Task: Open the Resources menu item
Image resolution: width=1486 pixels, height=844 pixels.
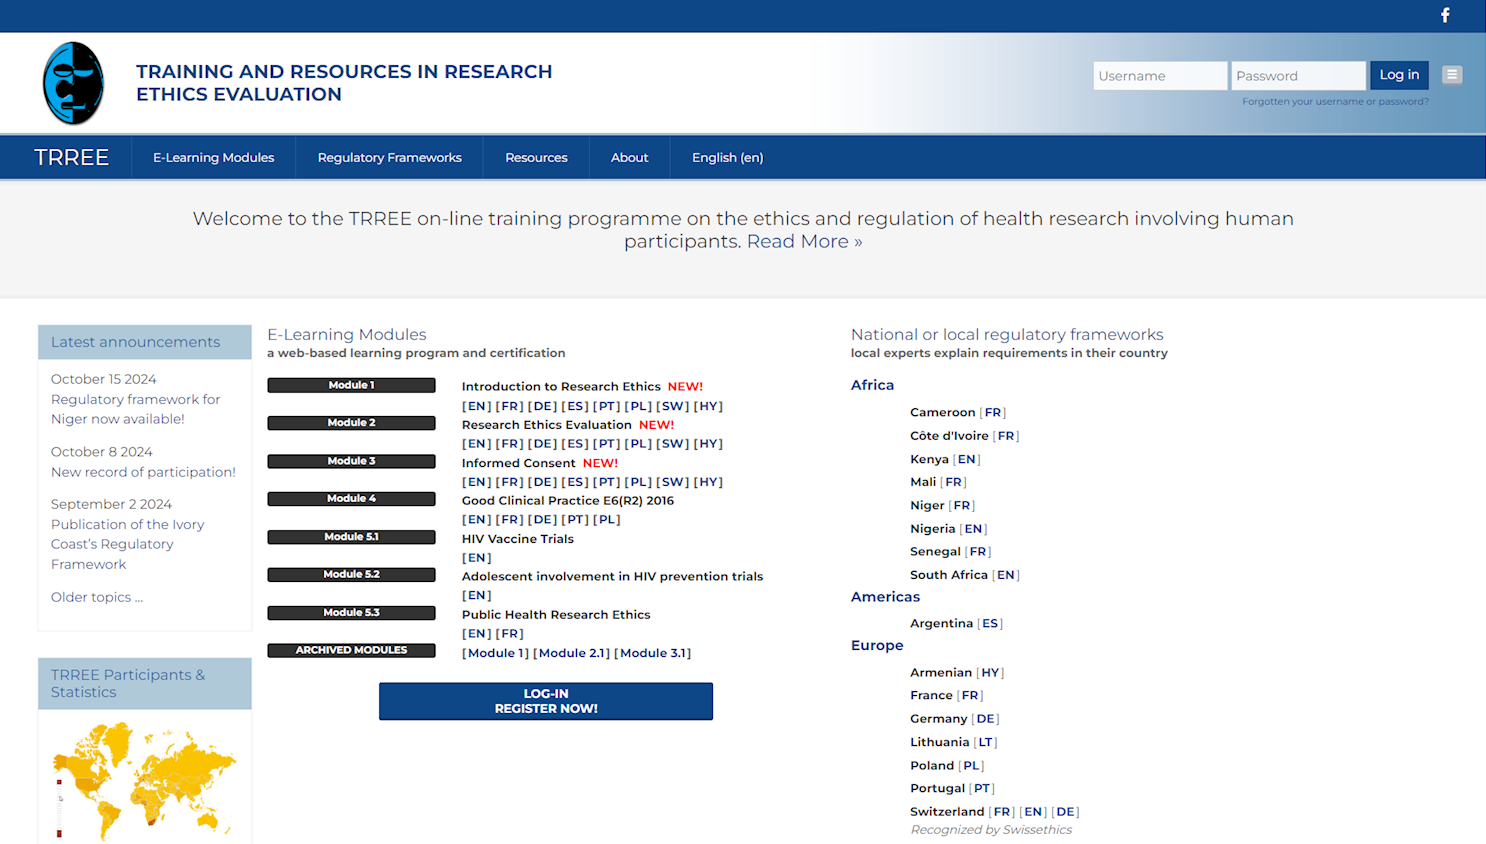Action: pos(536,158)
